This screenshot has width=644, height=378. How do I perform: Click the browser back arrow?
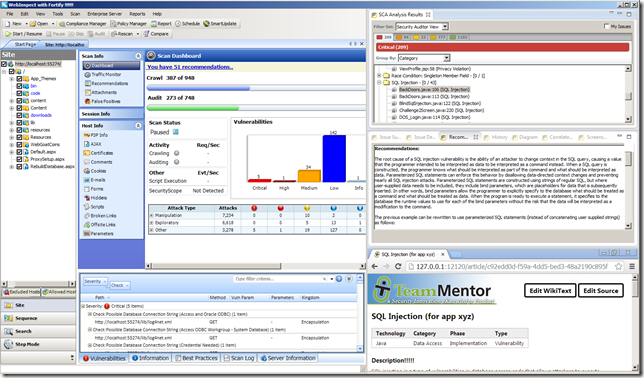pos(375,266)
